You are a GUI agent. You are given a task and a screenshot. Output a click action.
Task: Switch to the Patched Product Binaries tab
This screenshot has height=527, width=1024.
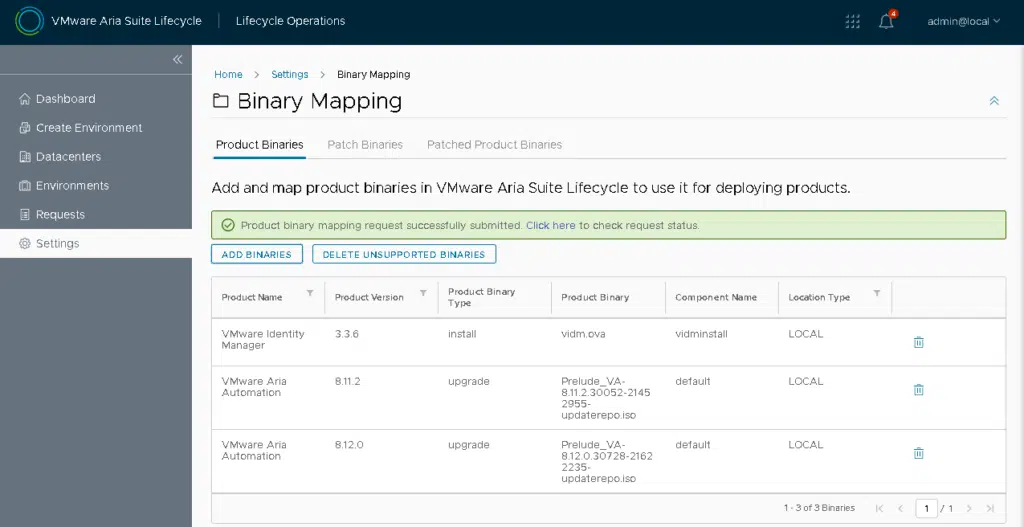[x=494, y=144]
